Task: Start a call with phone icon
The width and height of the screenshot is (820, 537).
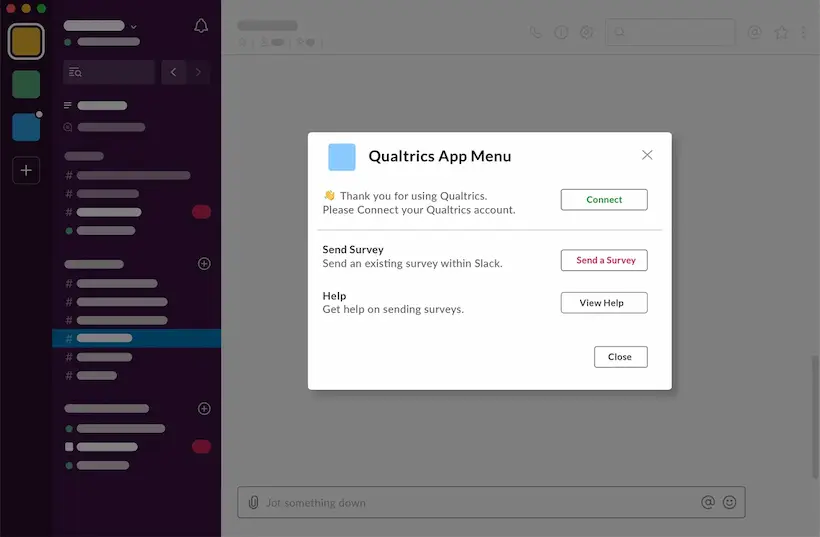Action: click(536, 32)
